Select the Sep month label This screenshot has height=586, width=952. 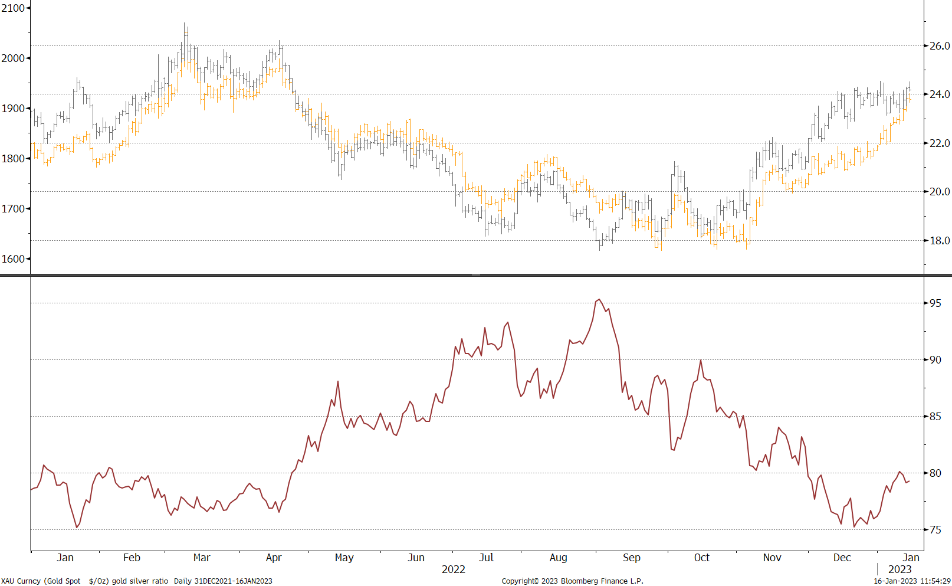[631, 557]
